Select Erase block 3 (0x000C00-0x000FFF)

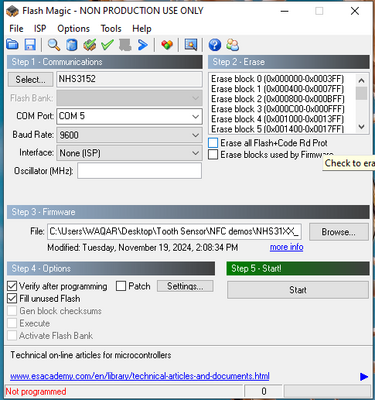(278, 109)
